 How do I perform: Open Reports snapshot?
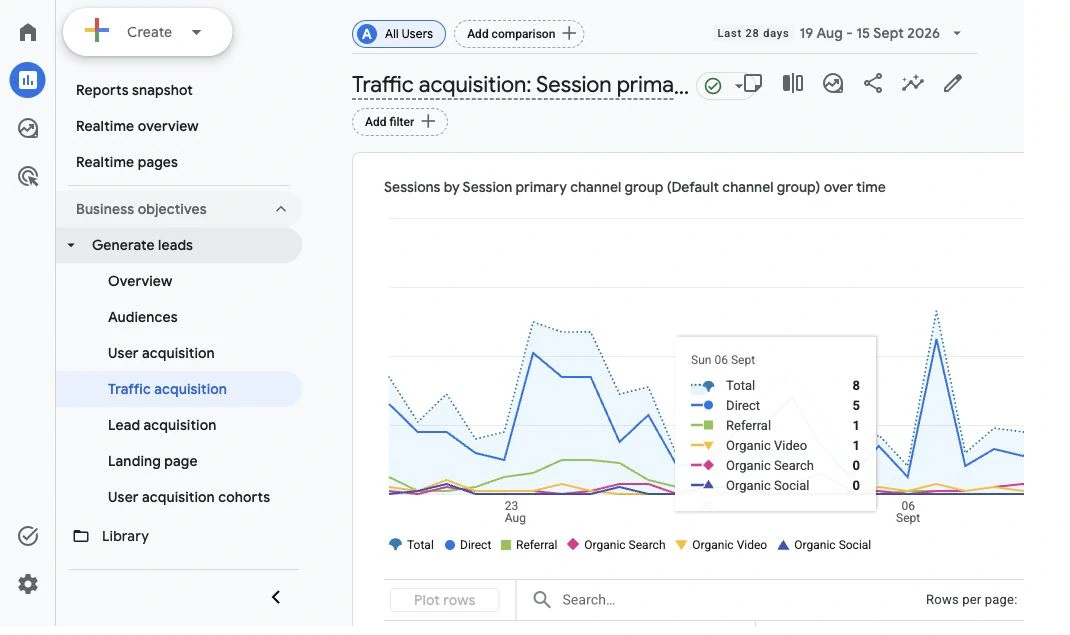click(134, 90)
